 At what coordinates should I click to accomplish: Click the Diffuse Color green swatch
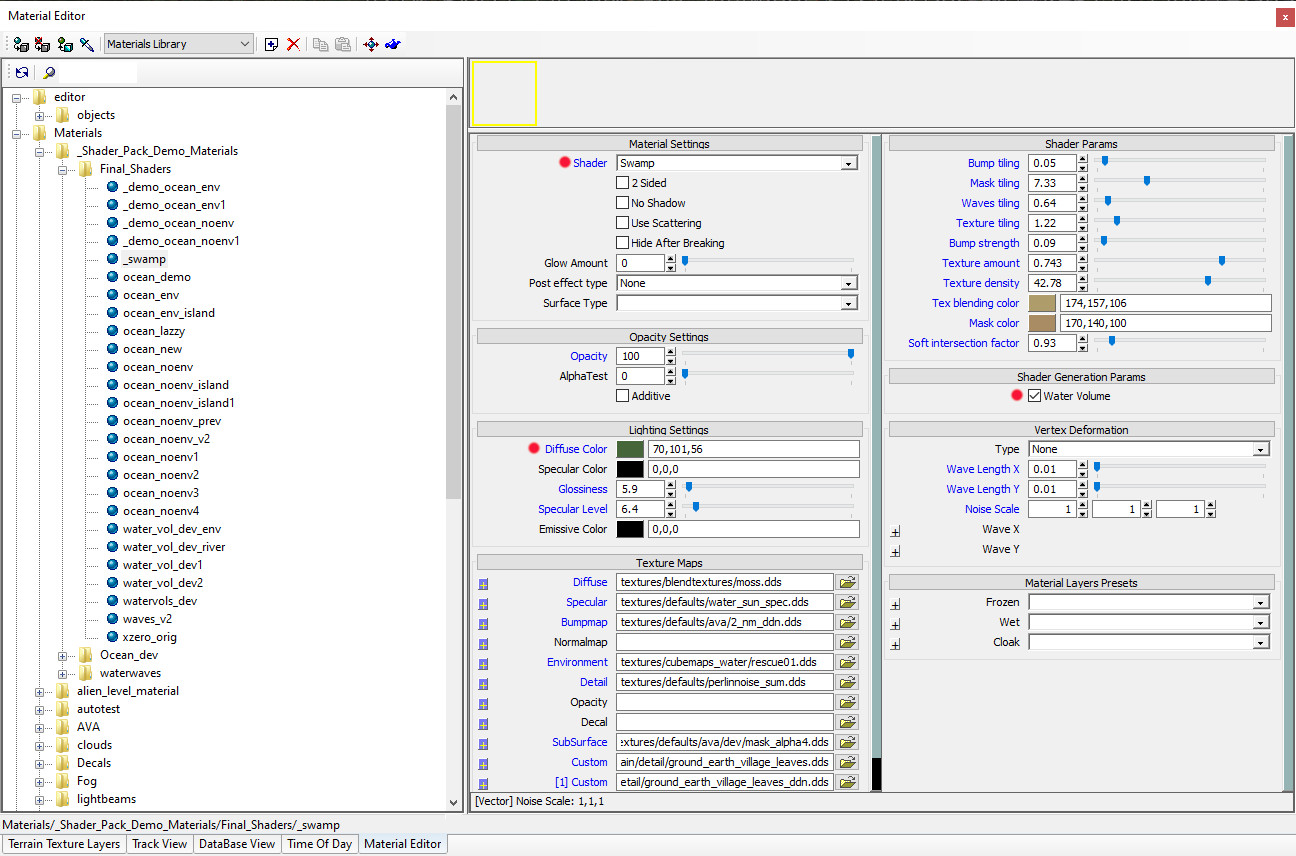pyautogui.click(x=630, y=449)
